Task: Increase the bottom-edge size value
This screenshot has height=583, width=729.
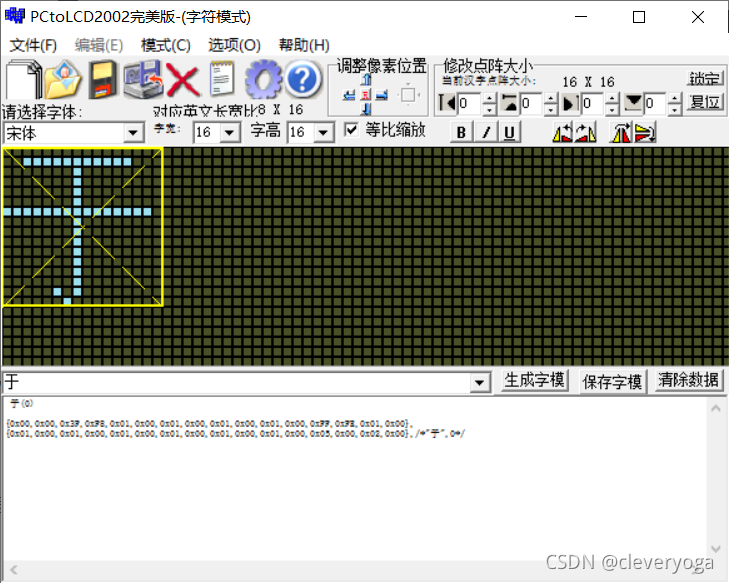Action: tap(675, 99)
